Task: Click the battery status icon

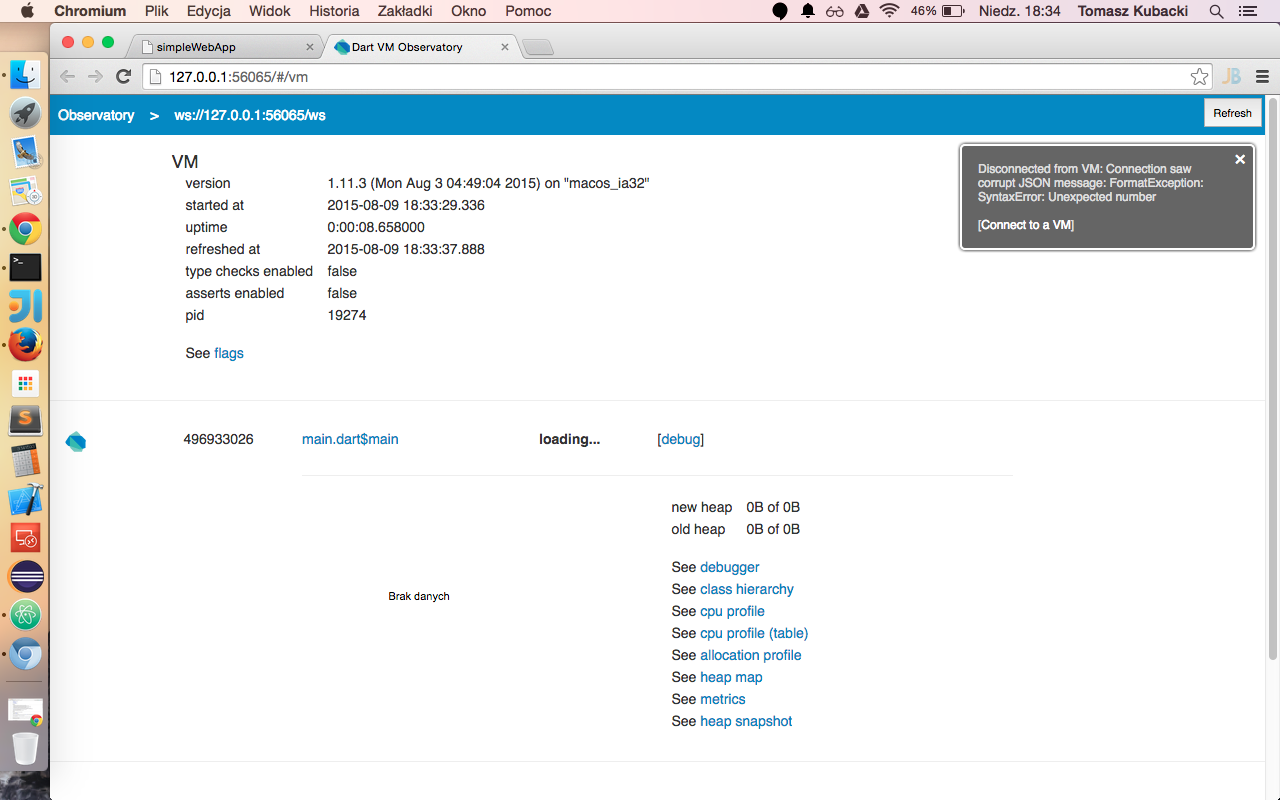Action: coord(953,11)
